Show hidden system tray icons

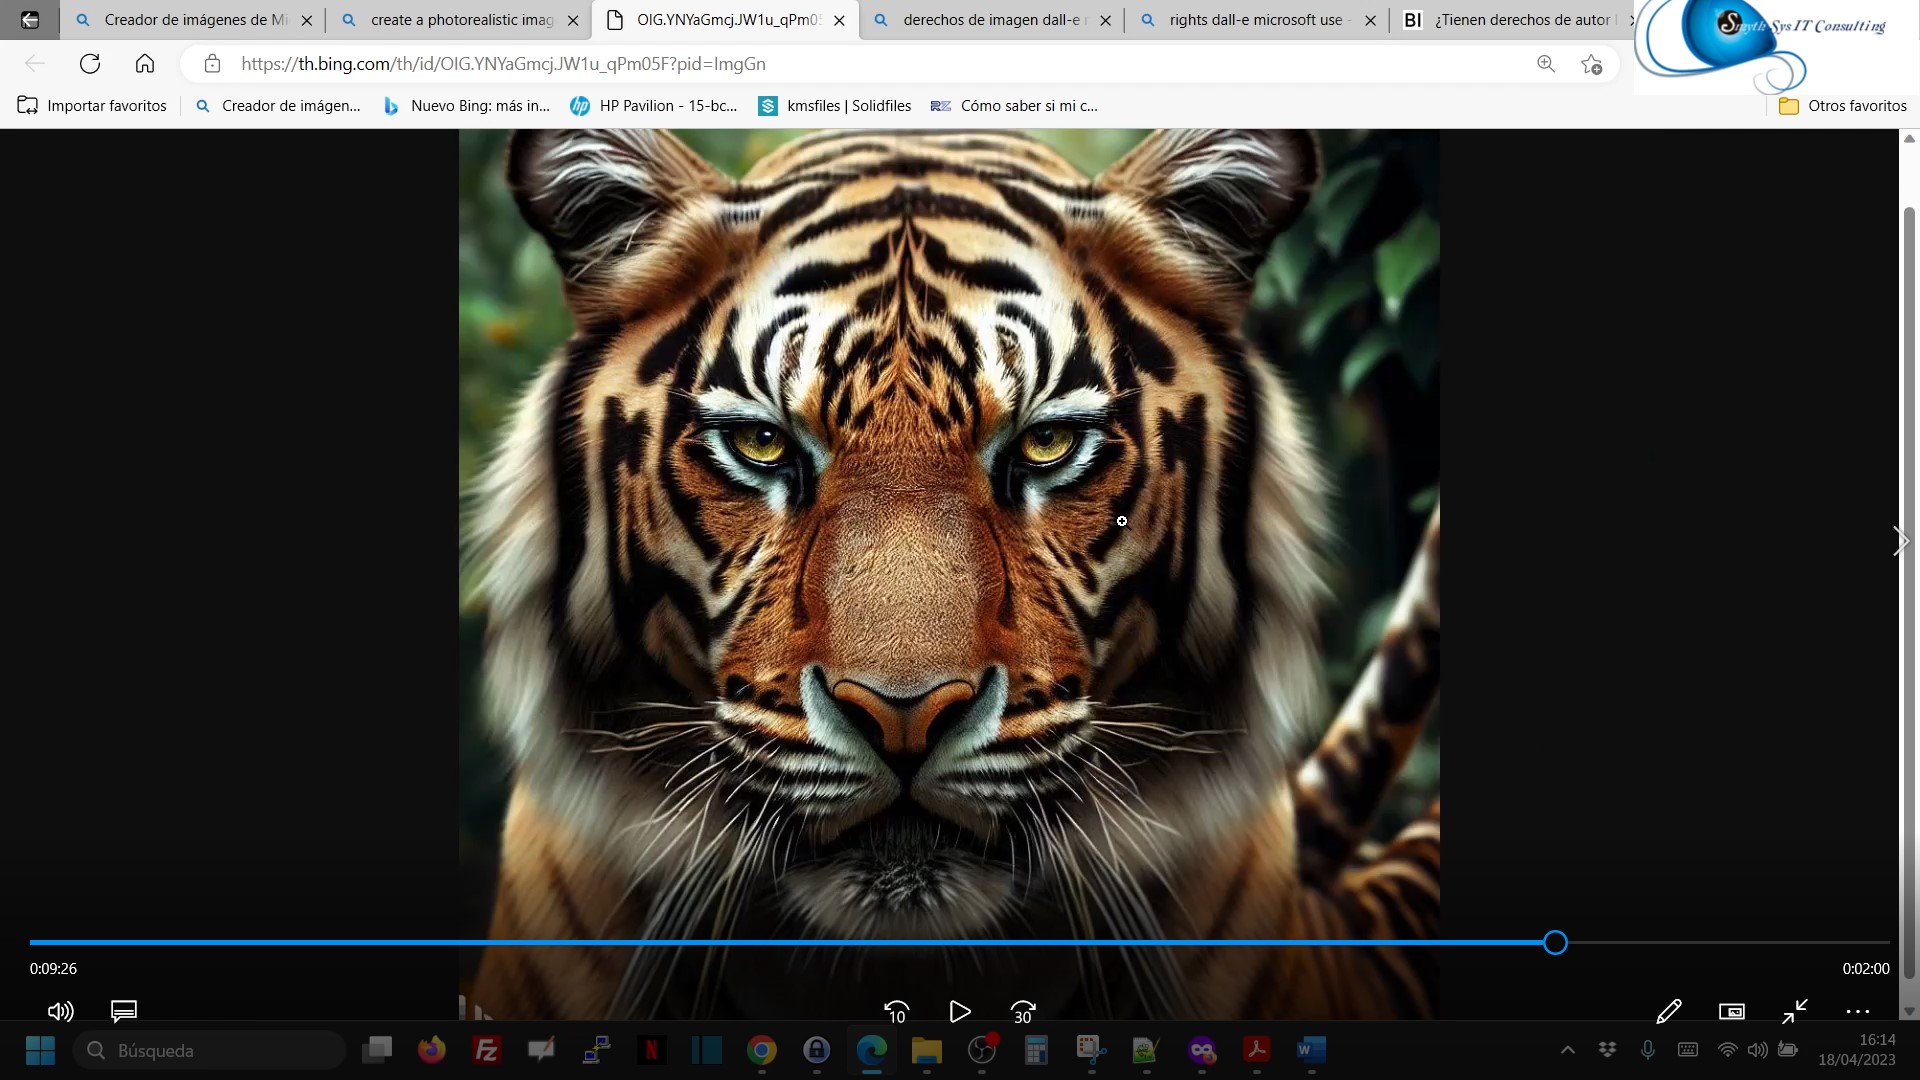click(1567, 1050)
